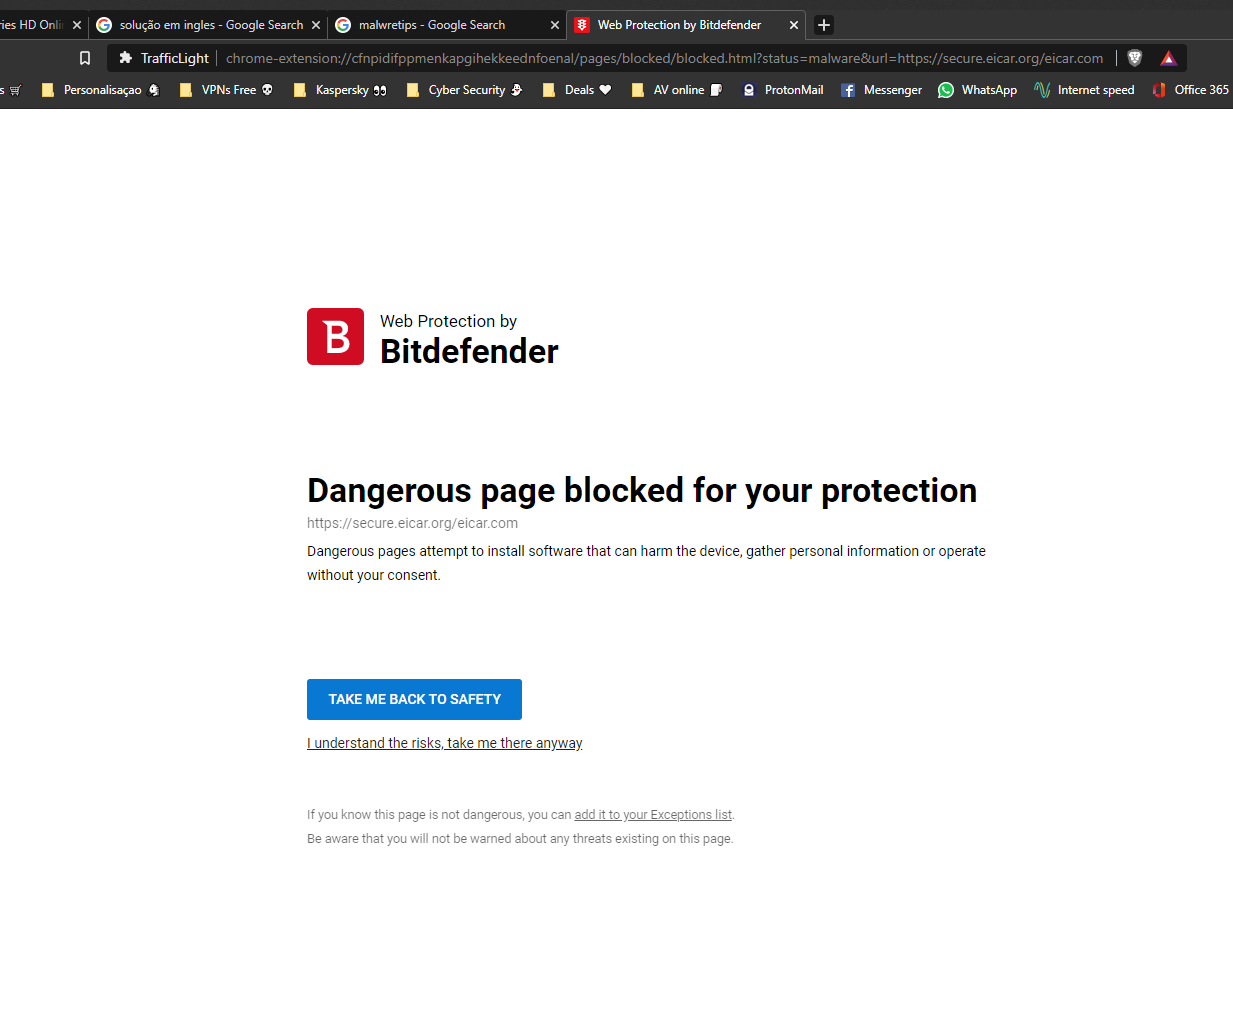Open the WhatsApp bookmark
Screen dimensions: 1233x1031
tap(977, 90)
